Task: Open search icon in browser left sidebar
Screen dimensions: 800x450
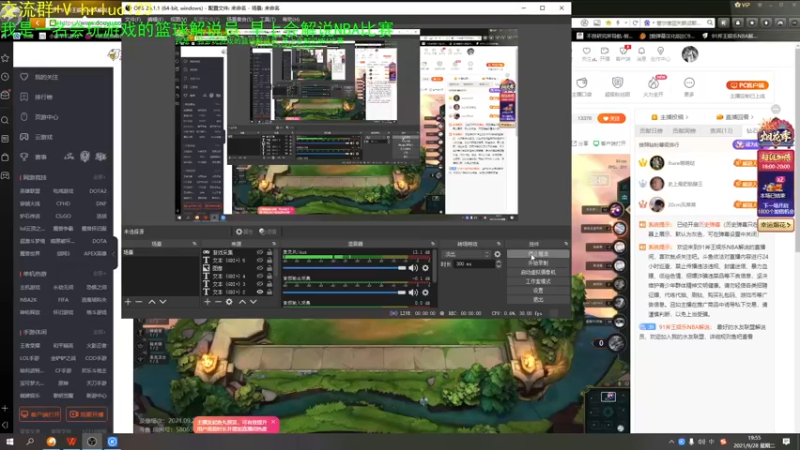Action: click(5, 120)
